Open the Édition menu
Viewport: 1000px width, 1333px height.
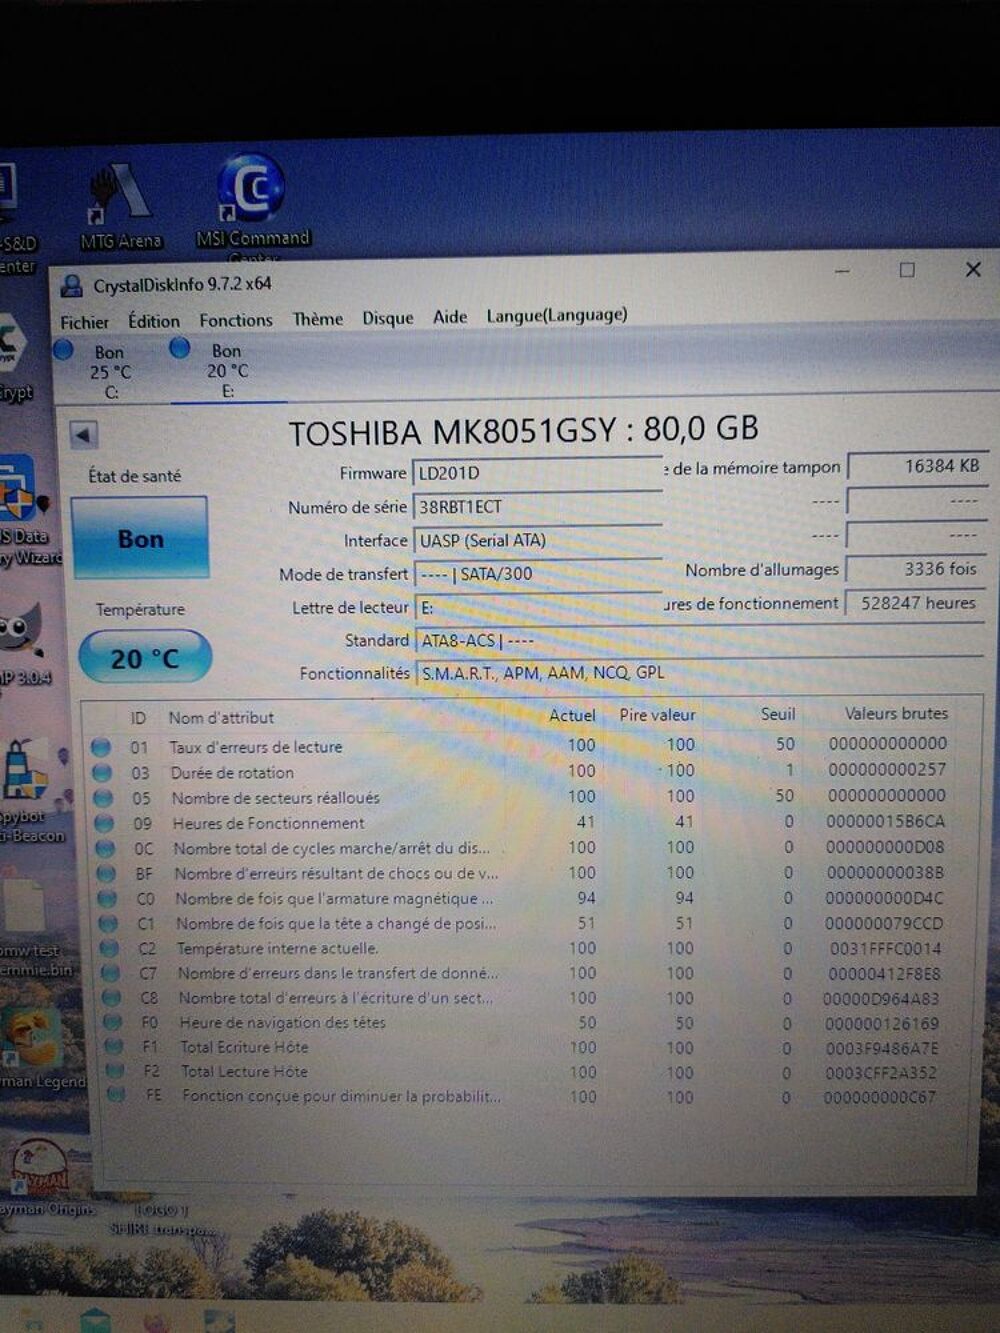tap(154, 321)
